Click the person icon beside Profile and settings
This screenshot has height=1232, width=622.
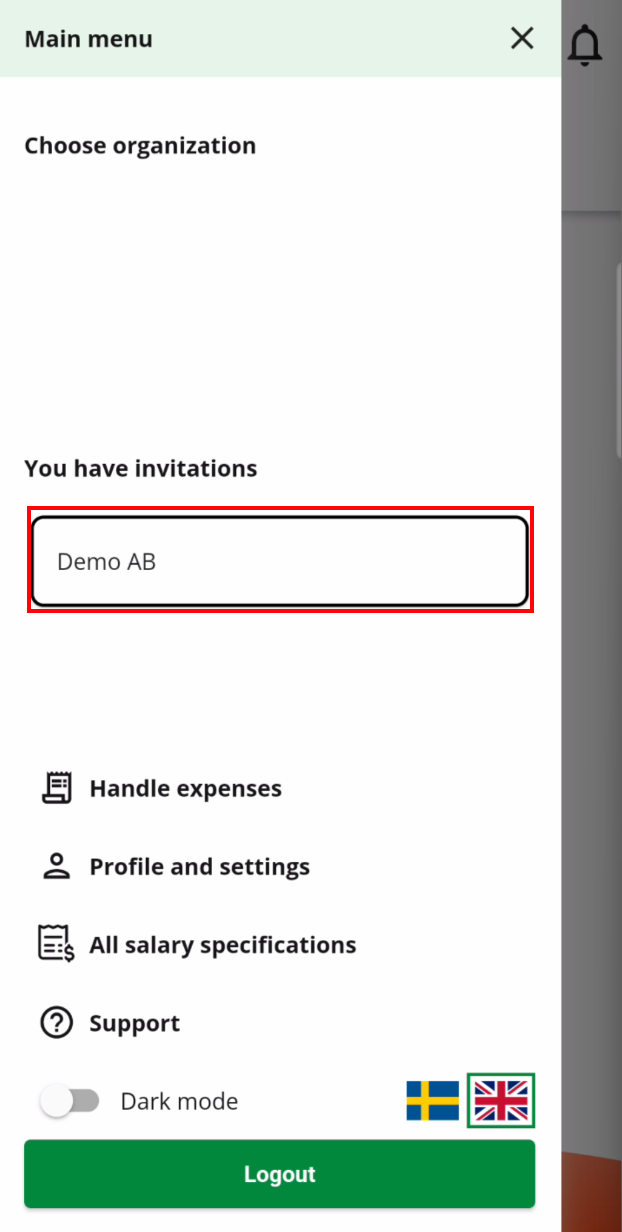(x=57, y=866)
